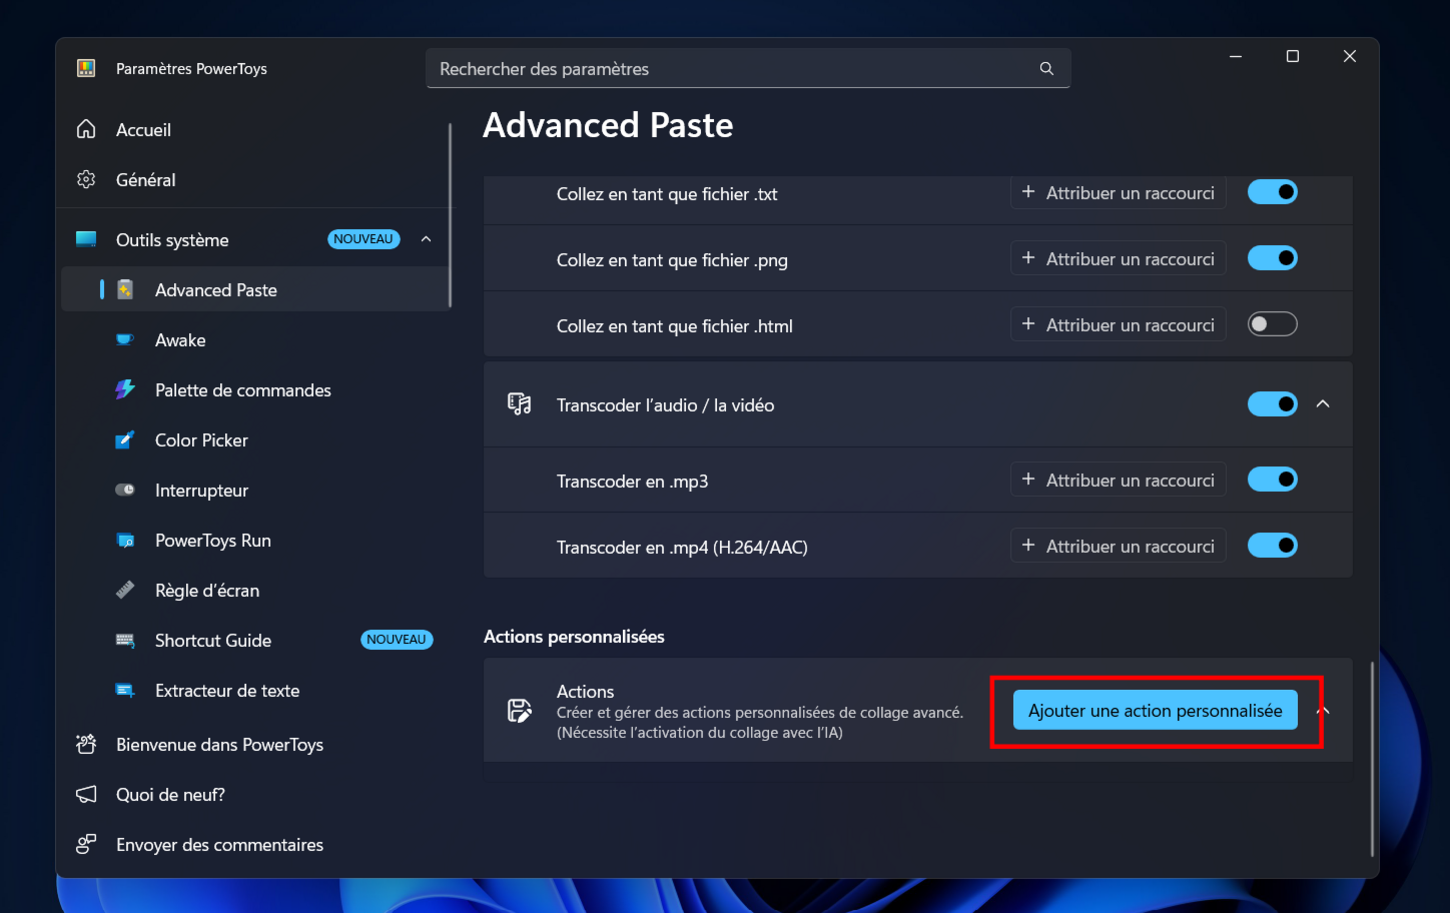
Task: Click the Extracteur de texte icon
Action: (125, 691)
